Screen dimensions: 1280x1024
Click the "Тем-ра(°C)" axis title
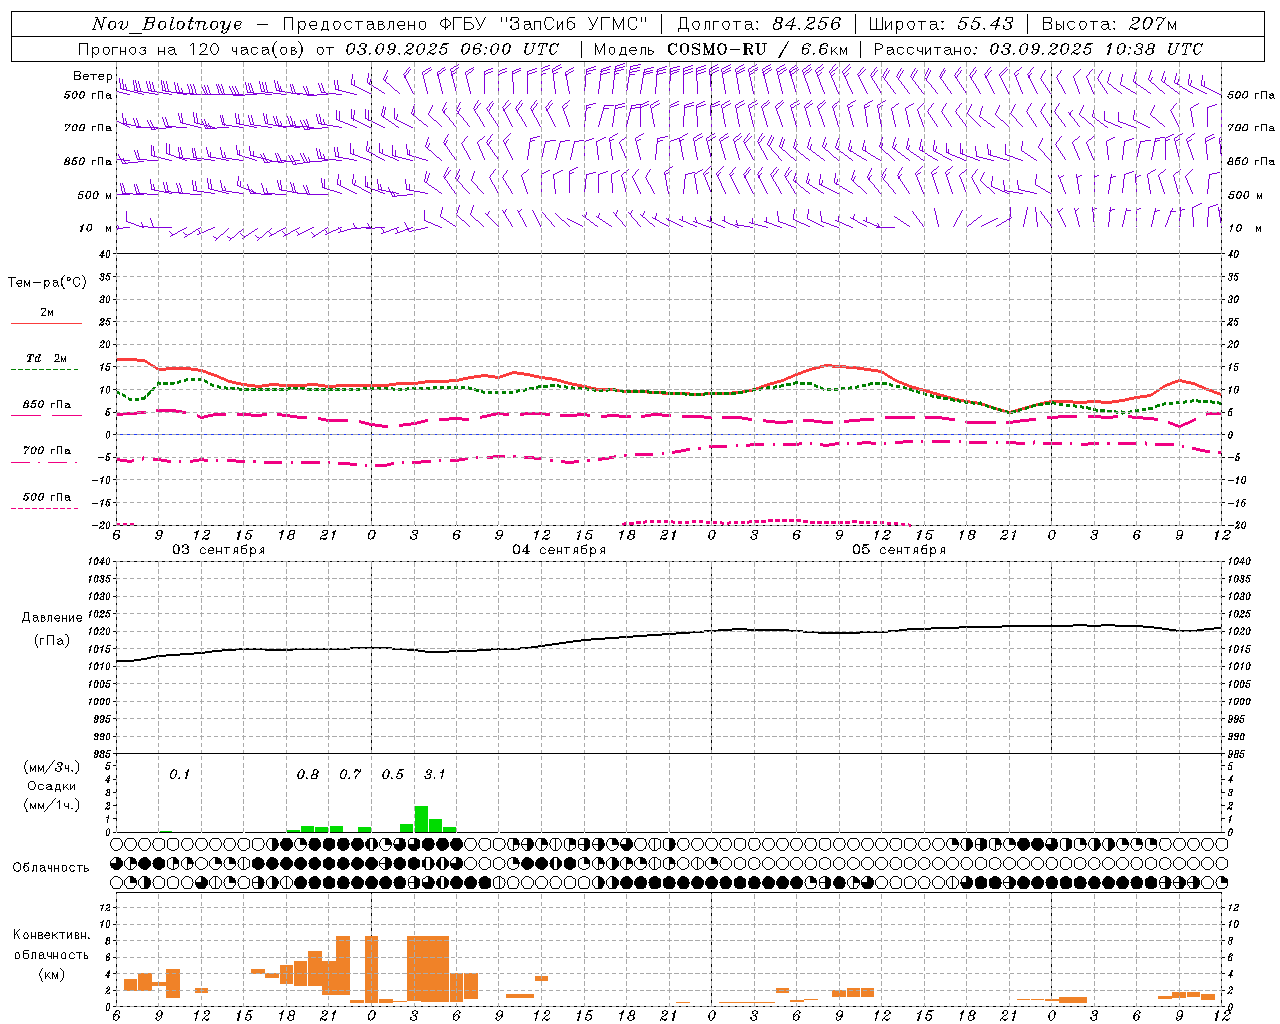[x=47, y=283]
